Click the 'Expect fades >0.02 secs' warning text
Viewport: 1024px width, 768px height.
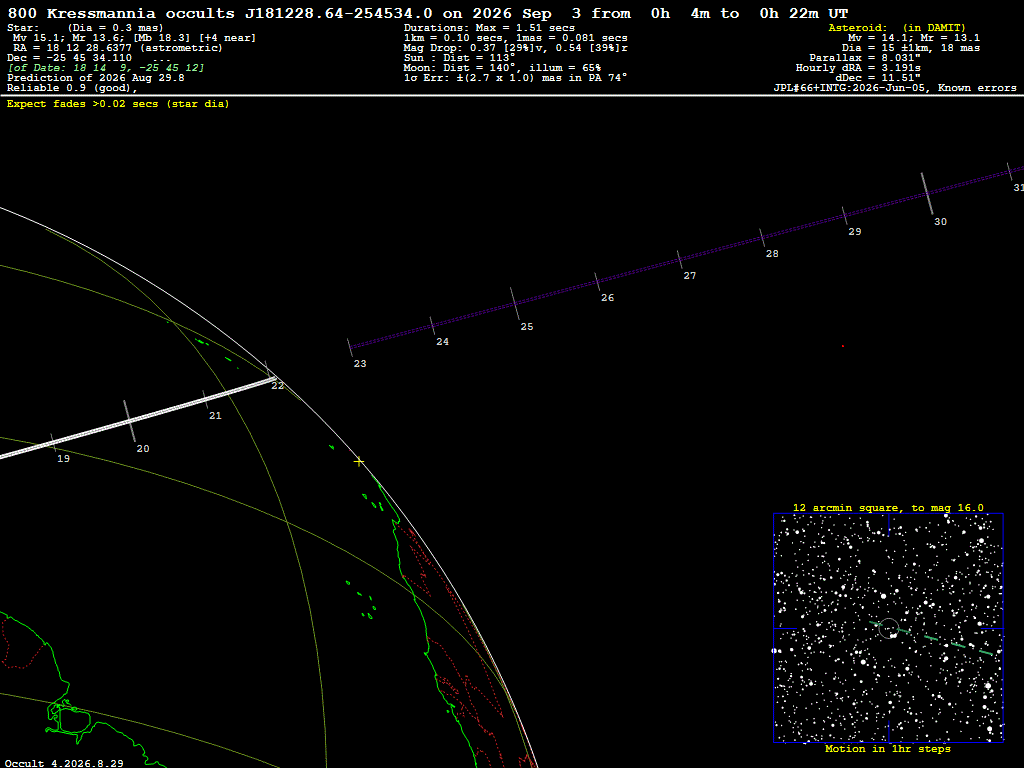pyautogui.click(x=118, y=104)
